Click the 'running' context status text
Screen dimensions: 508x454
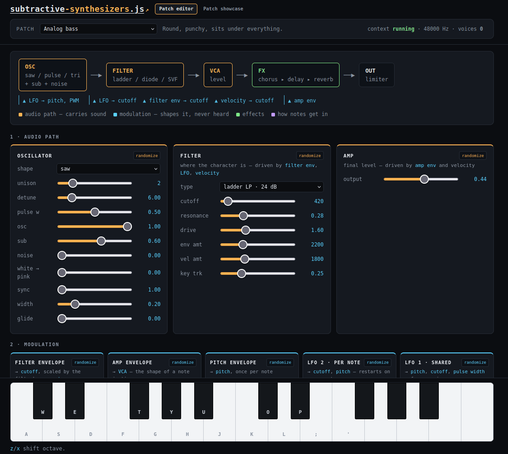click(403, 29)
